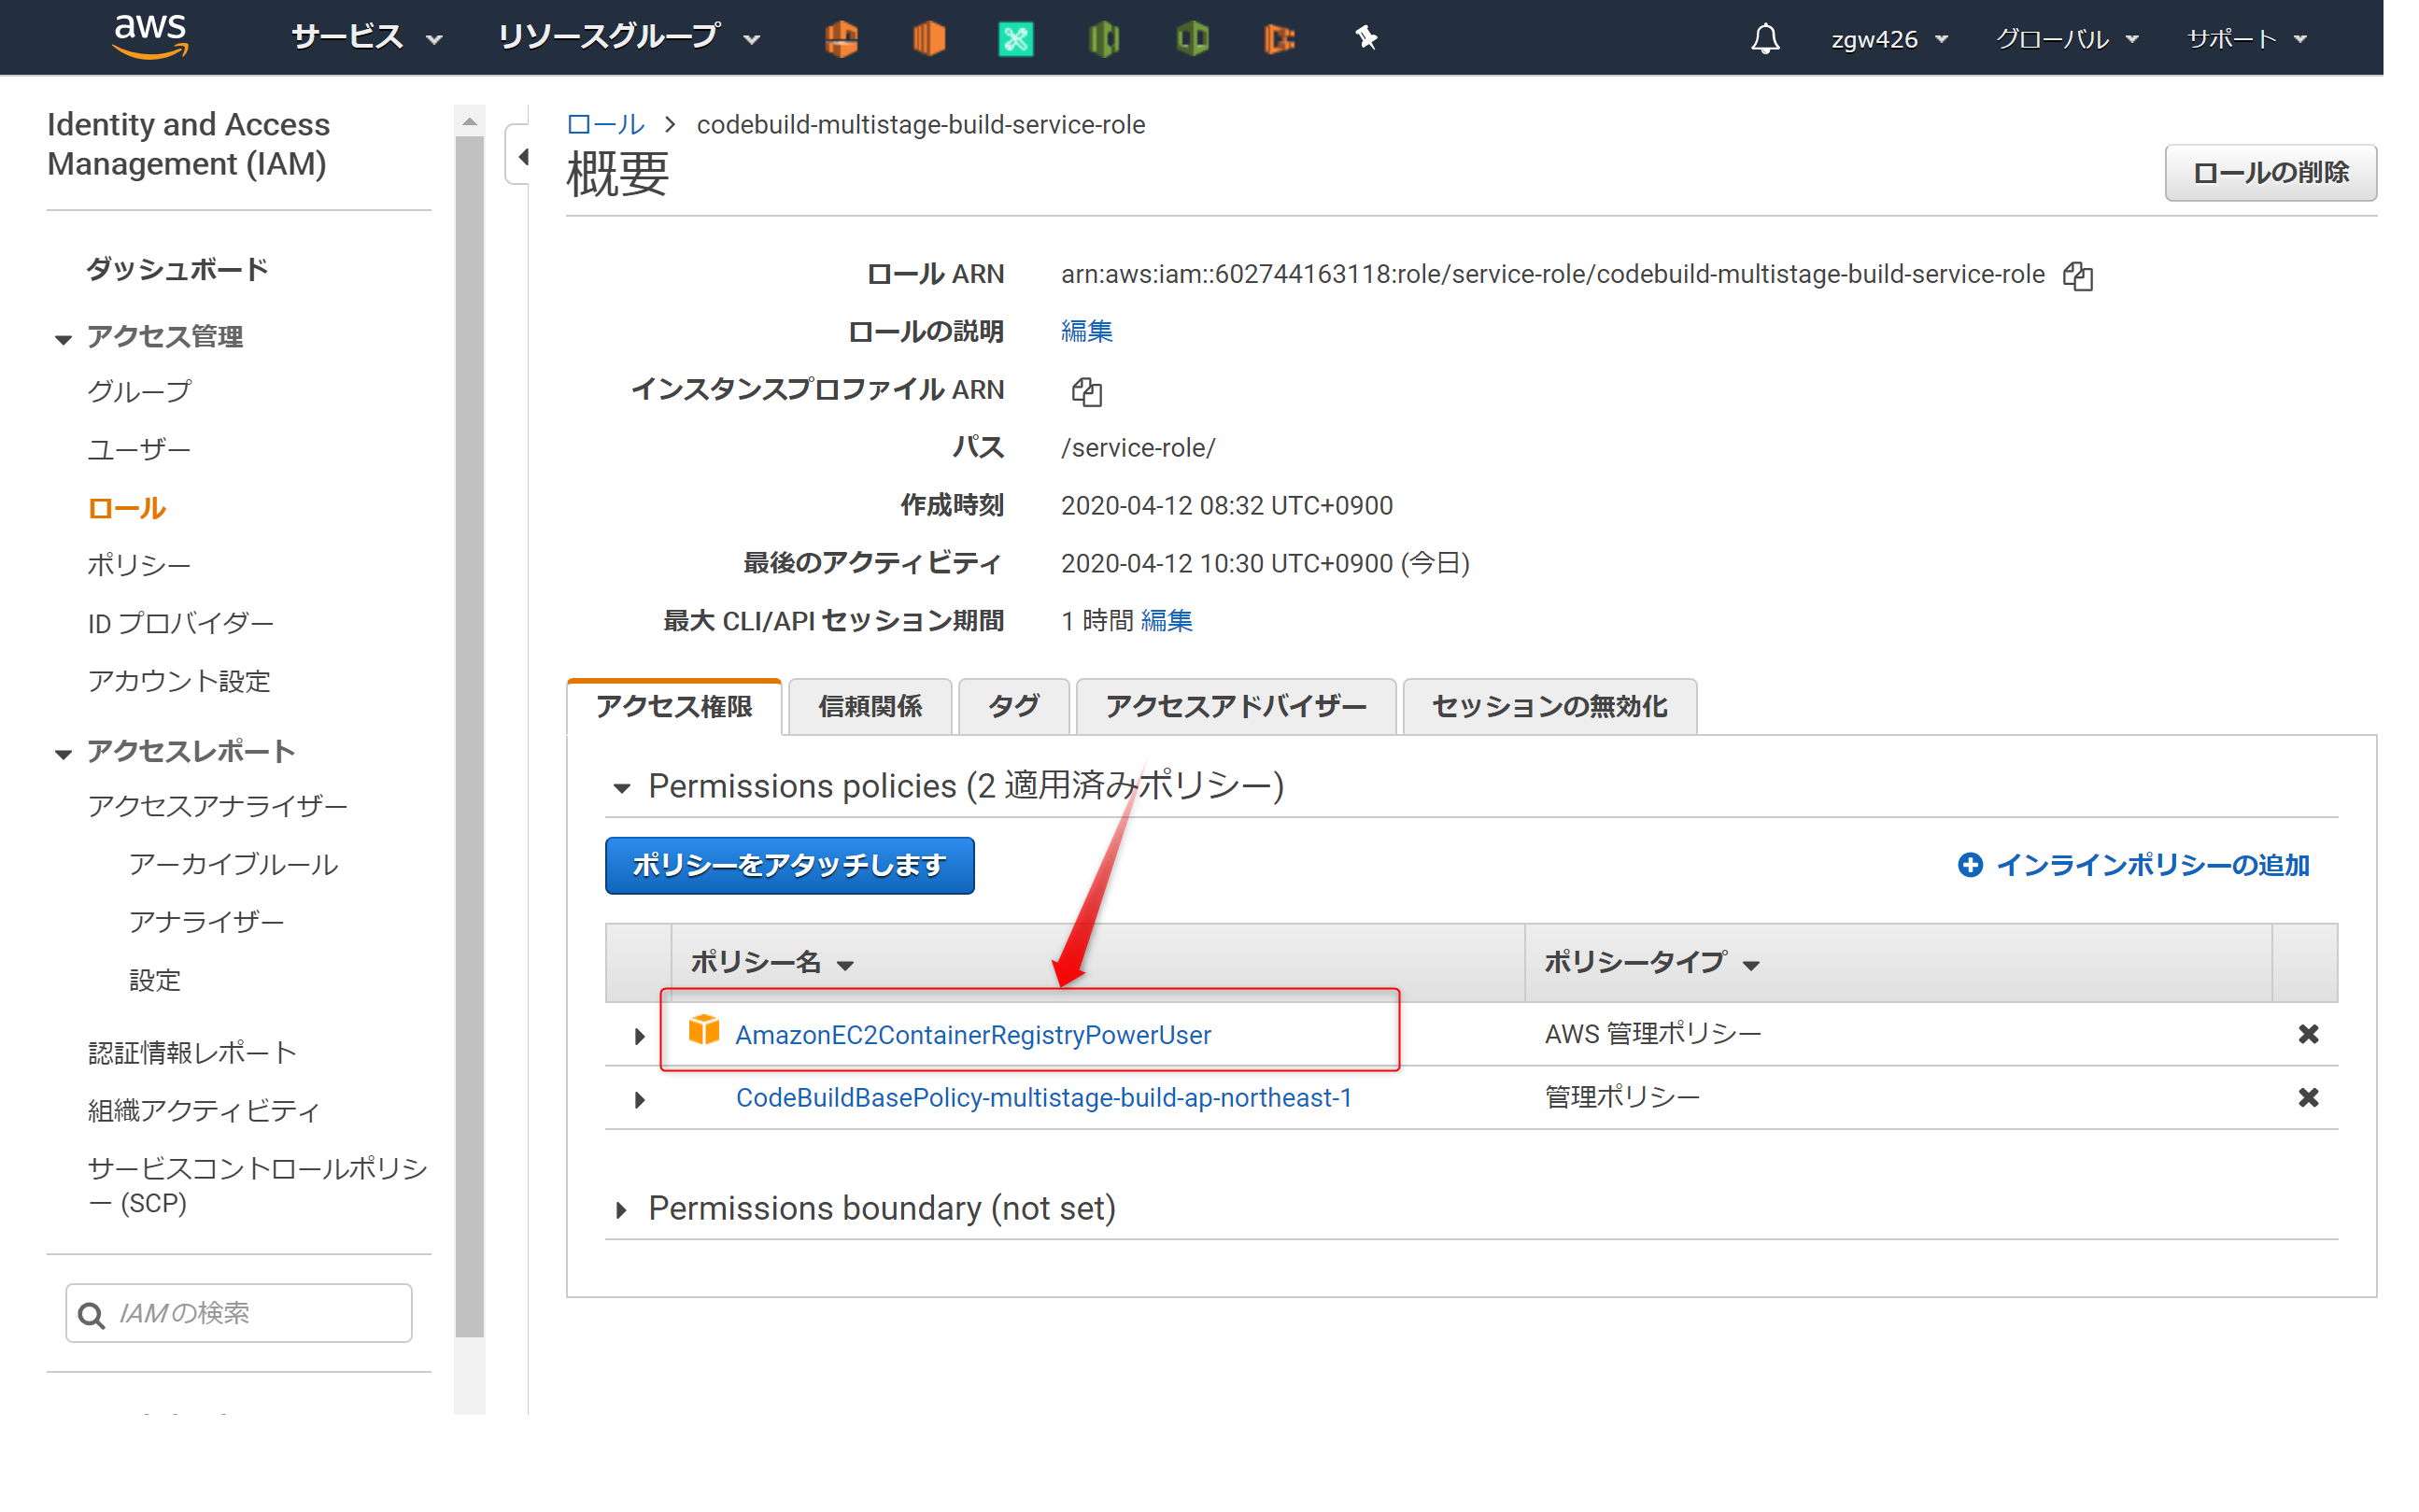Image resolution: width=2419 pixels, height=1512 pixels.
Task: Click ポリシーをアタッチします button
Action: (789, 865)
